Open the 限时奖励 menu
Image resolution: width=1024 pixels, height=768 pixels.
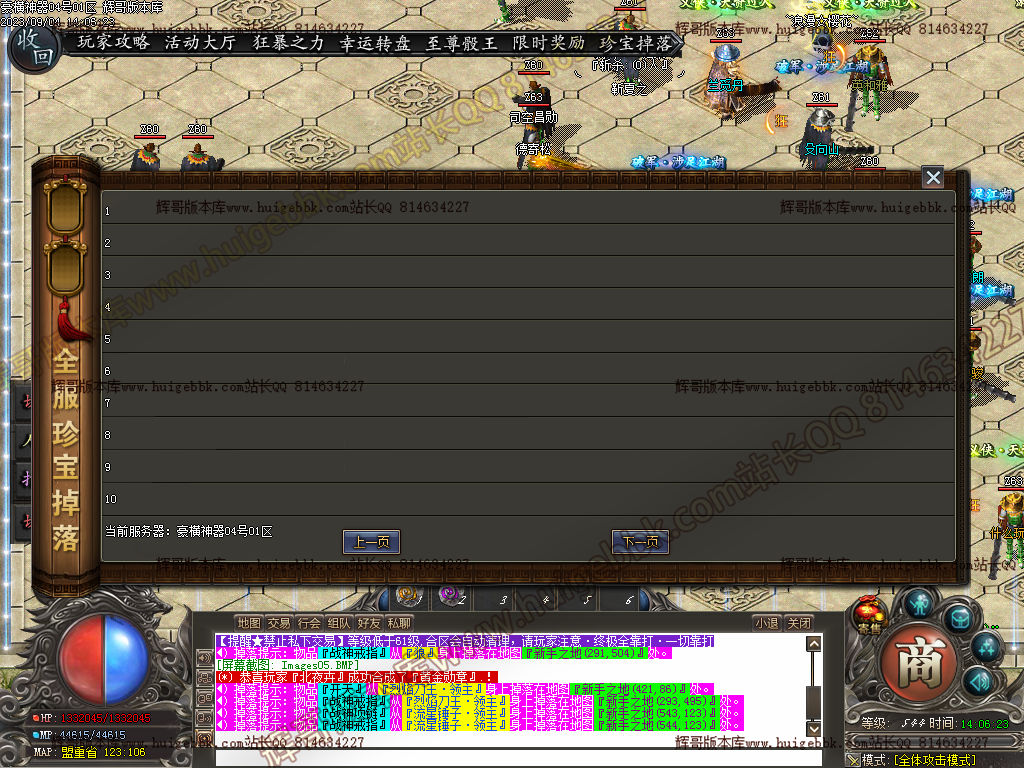point(549,43)
